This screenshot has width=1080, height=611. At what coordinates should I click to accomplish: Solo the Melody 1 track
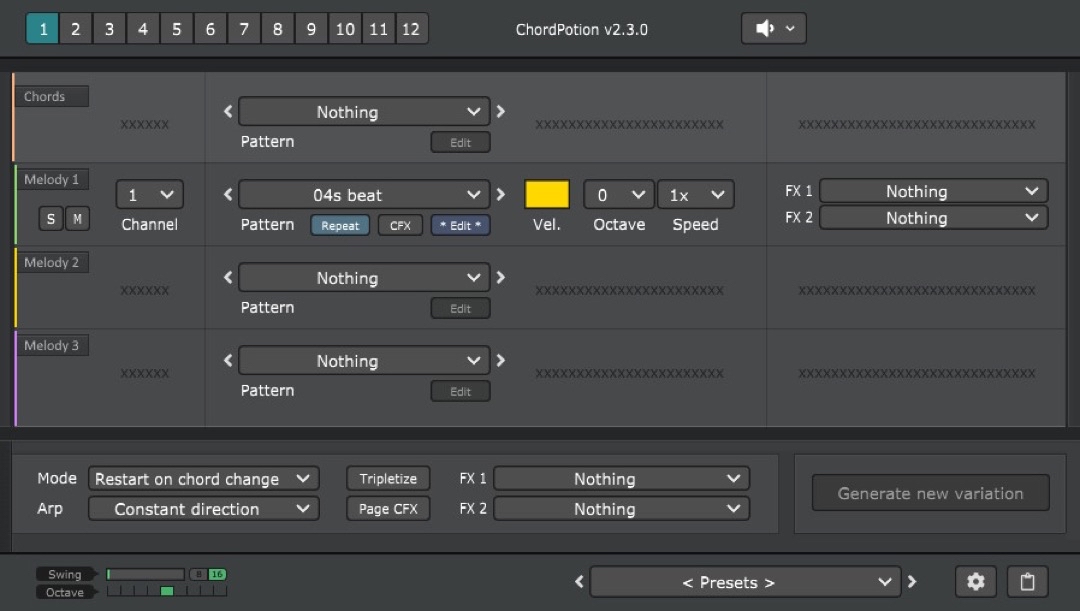coord(51,219)
